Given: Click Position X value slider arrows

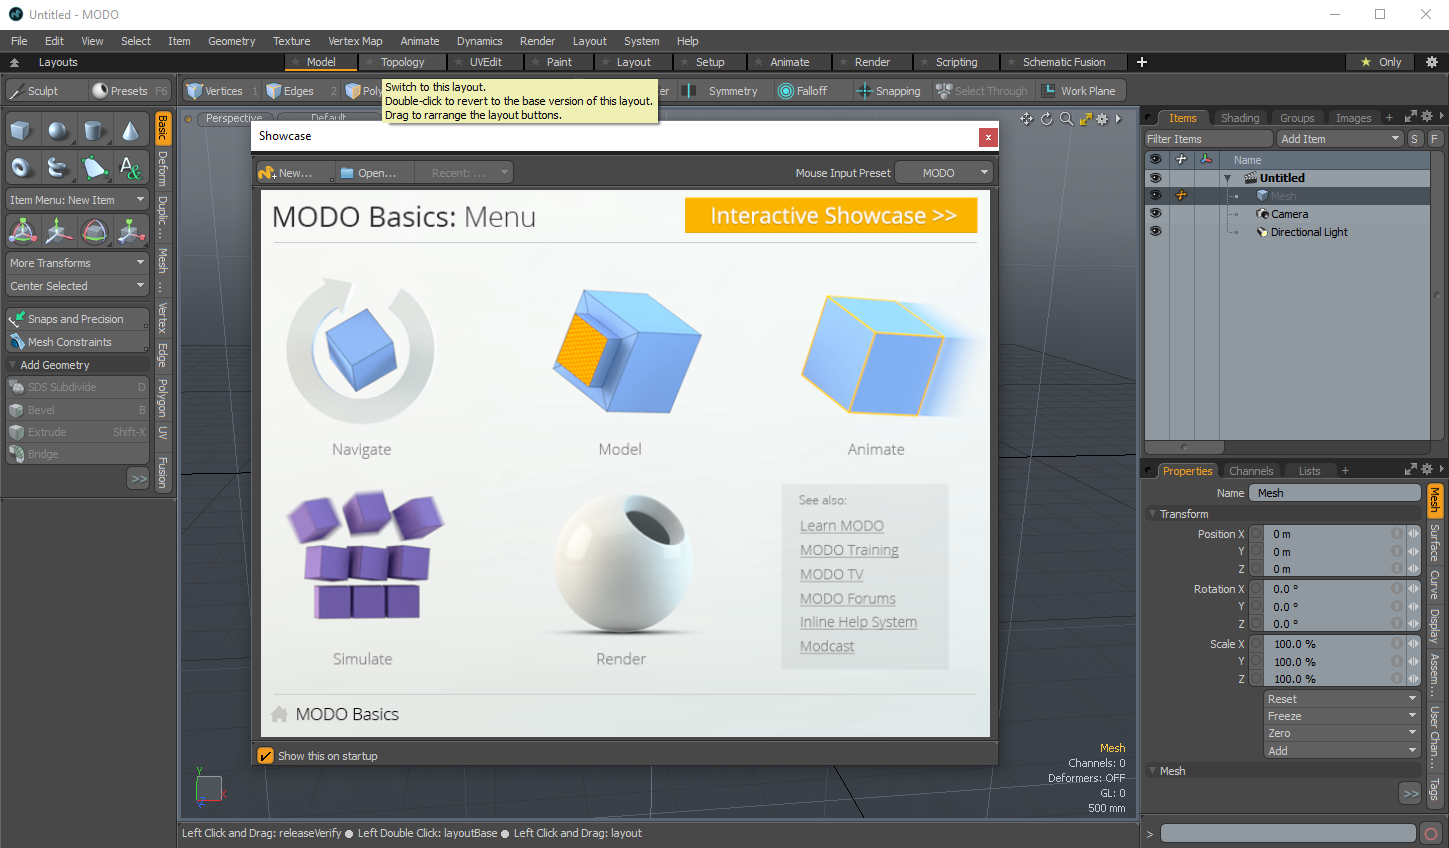Looking at the screenshot, I should [x=1413, y=534].
